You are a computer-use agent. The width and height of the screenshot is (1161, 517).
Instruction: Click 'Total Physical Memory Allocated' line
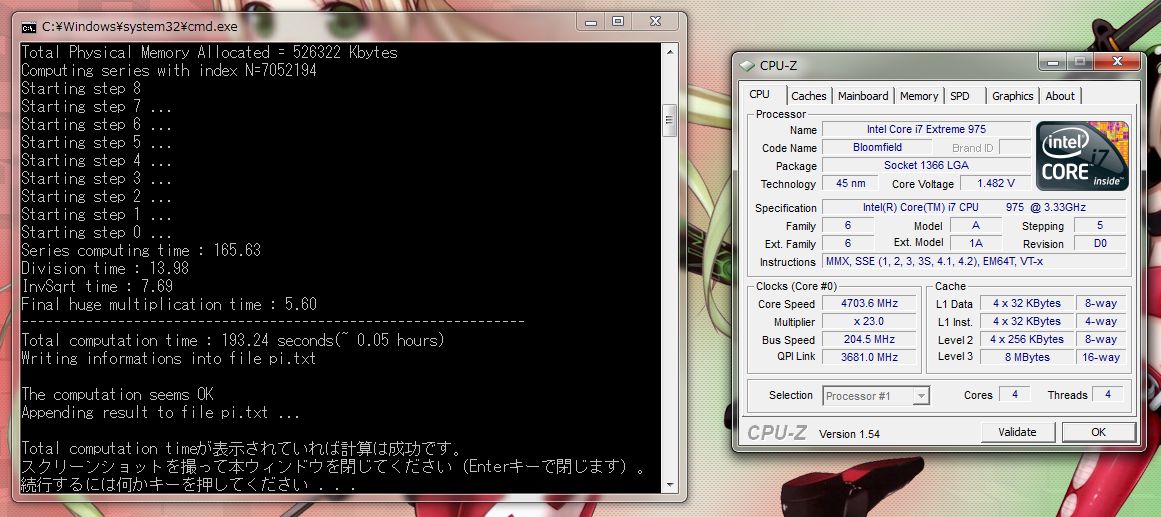tap(209, 53)
